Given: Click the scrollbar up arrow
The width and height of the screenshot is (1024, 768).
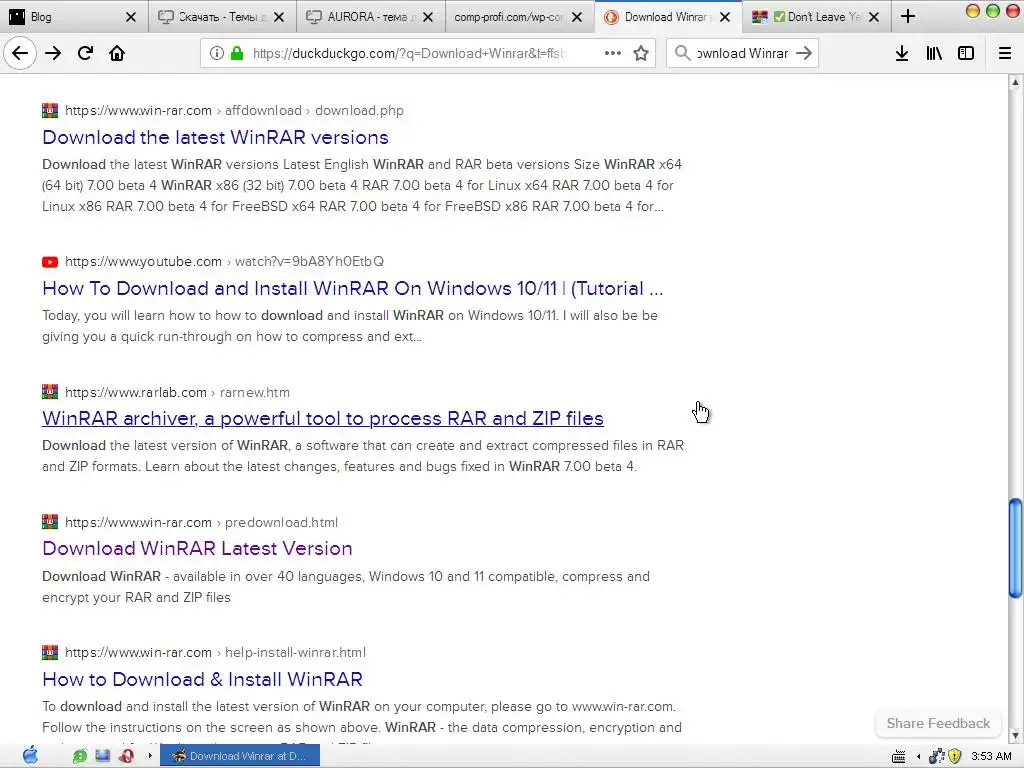Looking at the screenshot, I should (1015, 82).
